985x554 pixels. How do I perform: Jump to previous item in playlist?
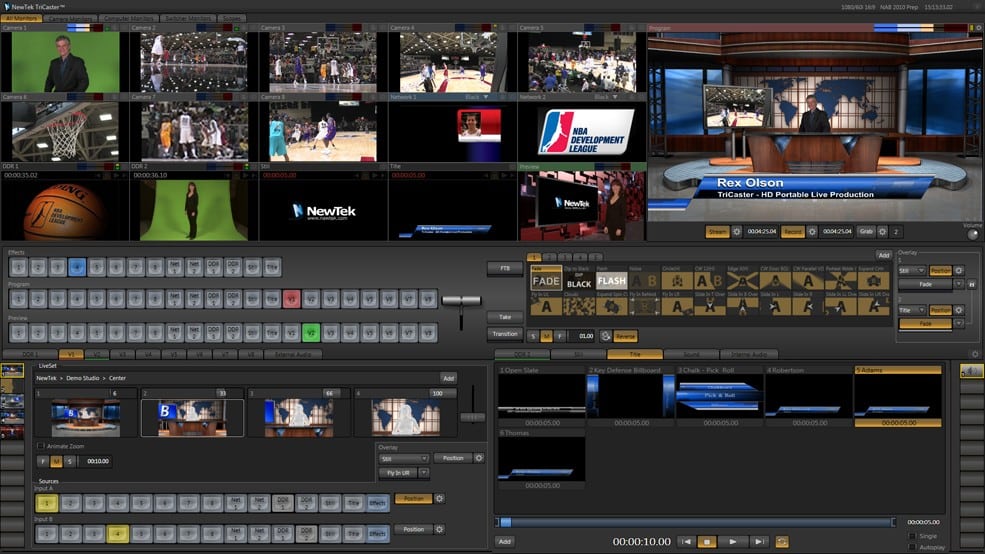687,541
